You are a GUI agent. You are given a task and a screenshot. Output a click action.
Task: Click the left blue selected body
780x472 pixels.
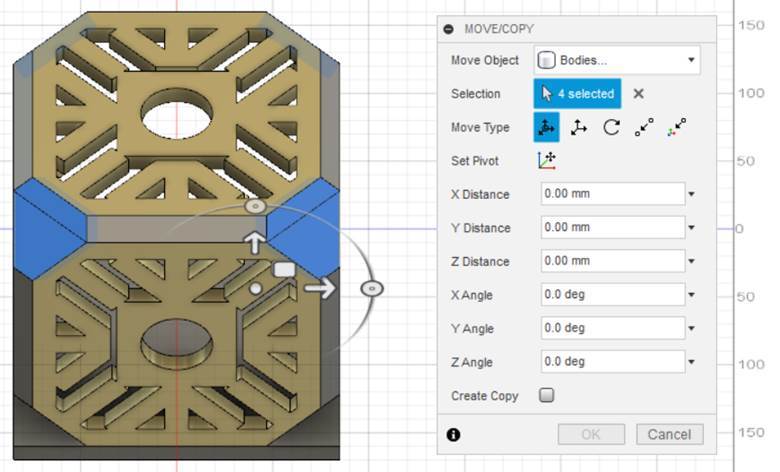coord(50,229)
